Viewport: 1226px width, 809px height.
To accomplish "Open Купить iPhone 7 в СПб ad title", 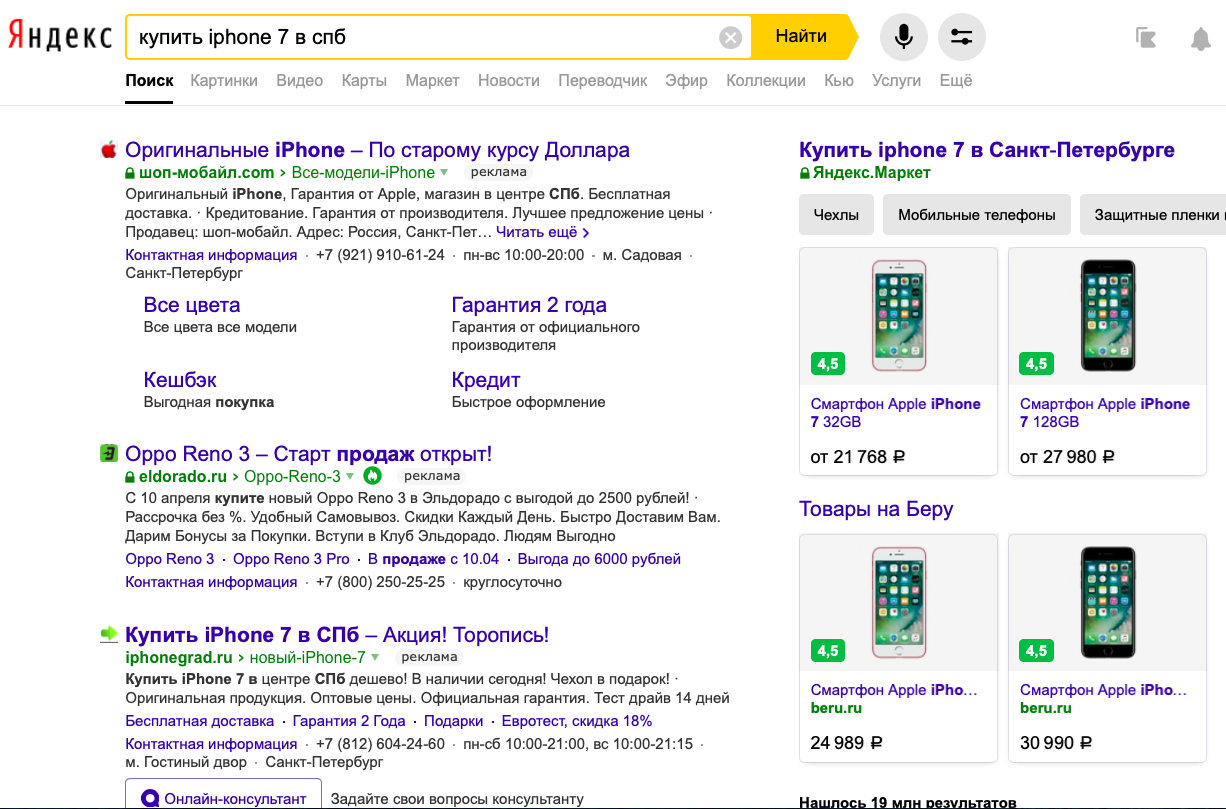I will (337, 635).
